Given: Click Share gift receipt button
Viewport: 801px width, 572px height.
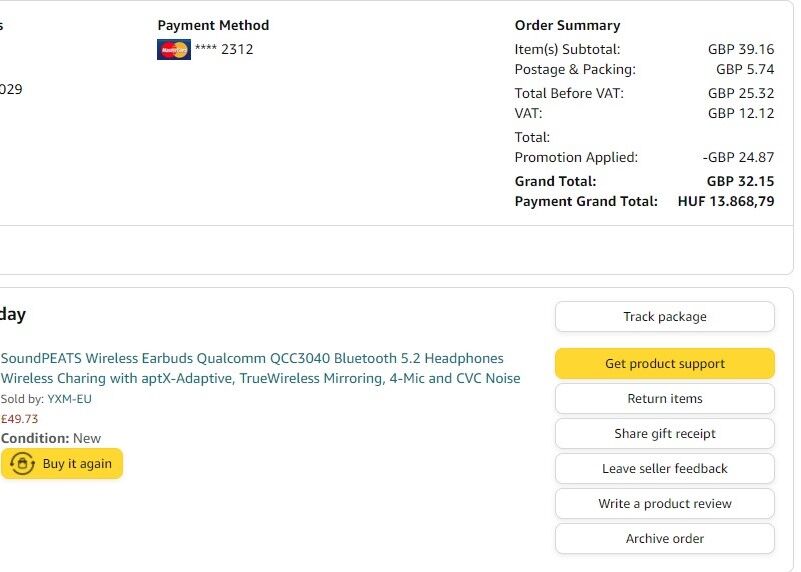Looking at the screenshot, I should coord(664,434).
